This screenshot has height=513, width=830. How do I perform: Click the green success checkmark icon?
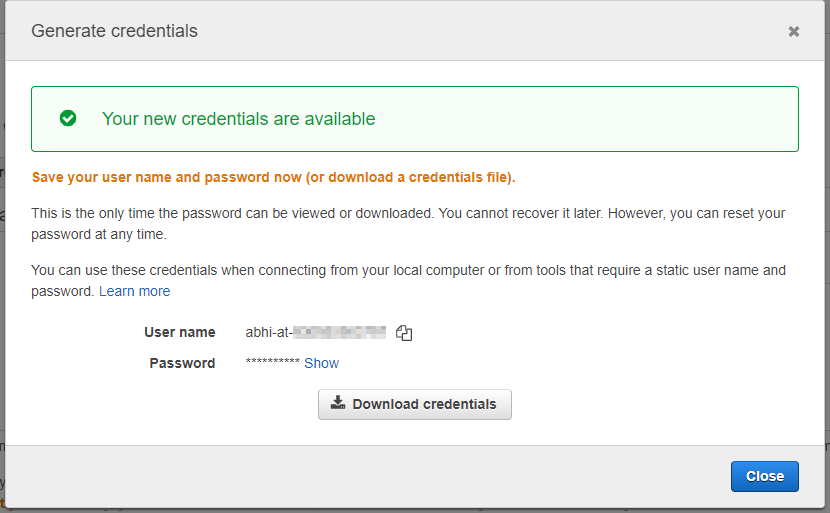pyautogui.click(x=68, y=118)
